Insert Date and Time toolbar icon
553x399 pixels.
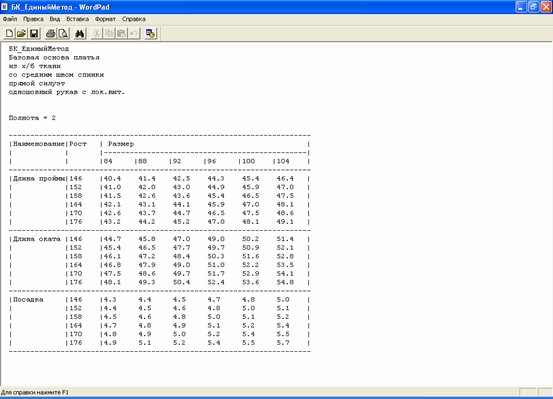pyautogui.click(x=151, y=34)
